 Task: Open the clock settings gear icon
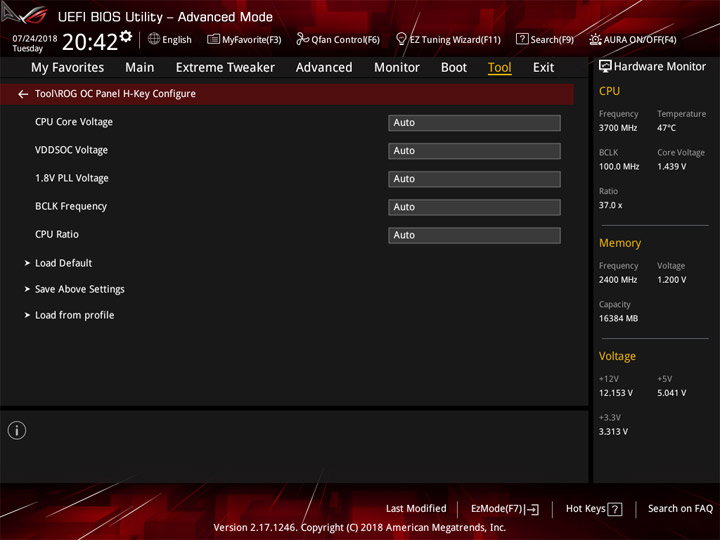pos(126,36)
